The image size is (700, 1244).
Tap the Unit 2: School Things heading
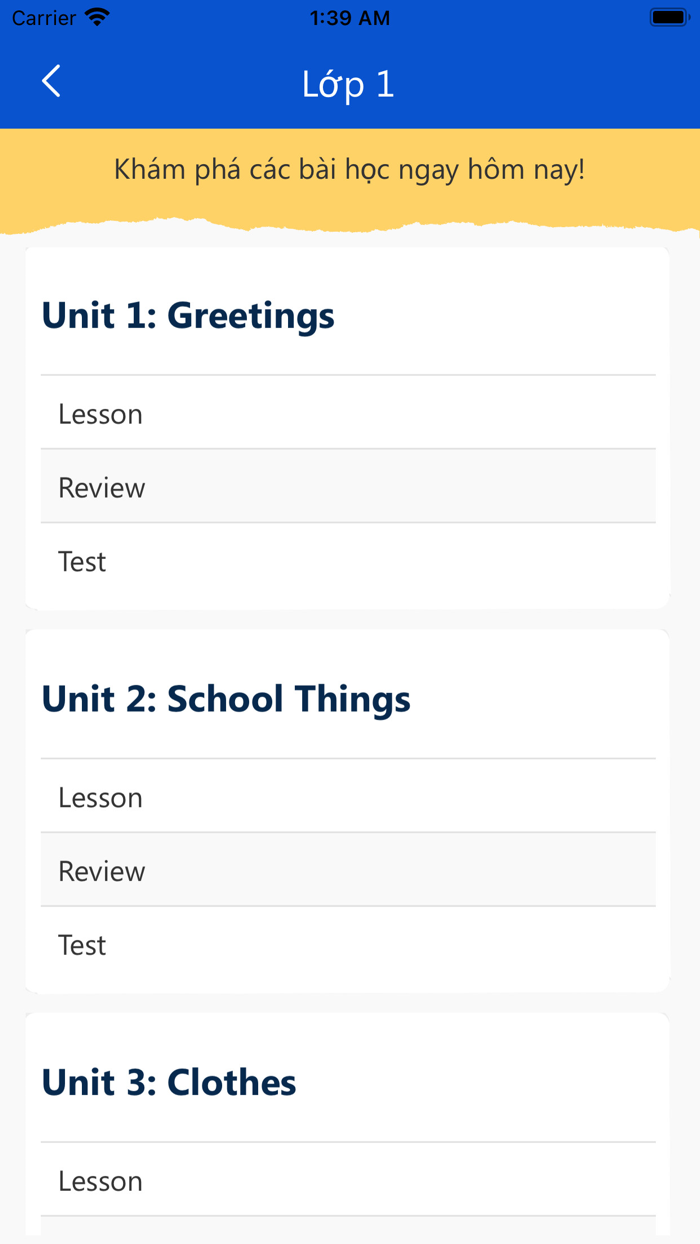[x=226, y=699]
